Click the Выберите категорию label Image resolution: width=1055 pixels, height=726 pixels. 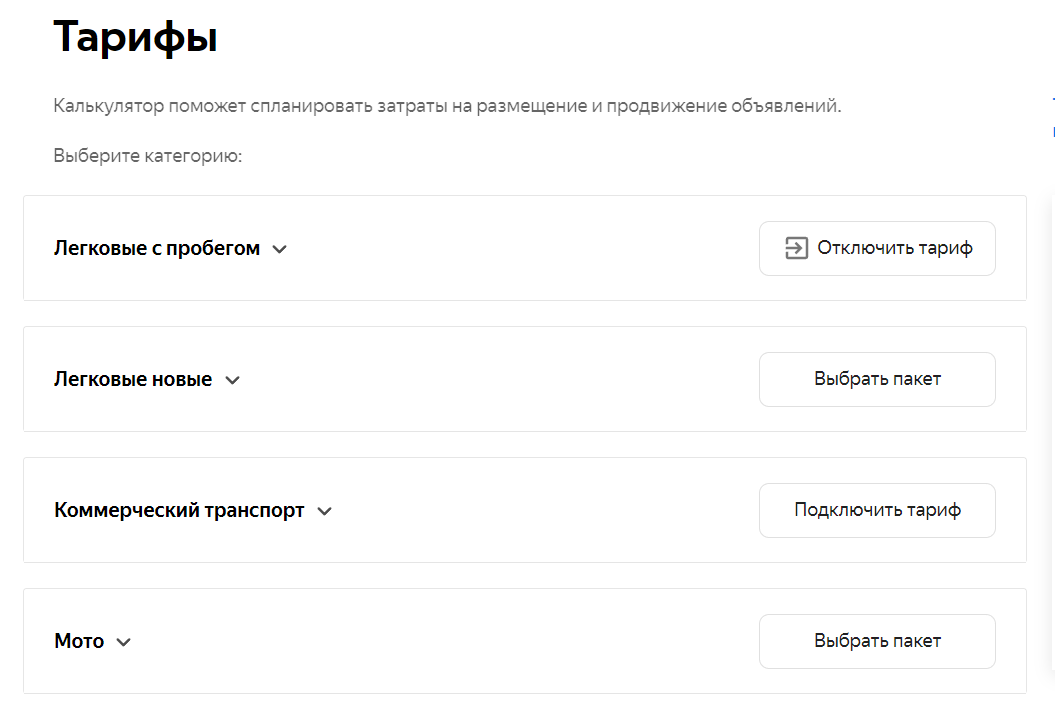pyautogui.click(x=148, y=156)
